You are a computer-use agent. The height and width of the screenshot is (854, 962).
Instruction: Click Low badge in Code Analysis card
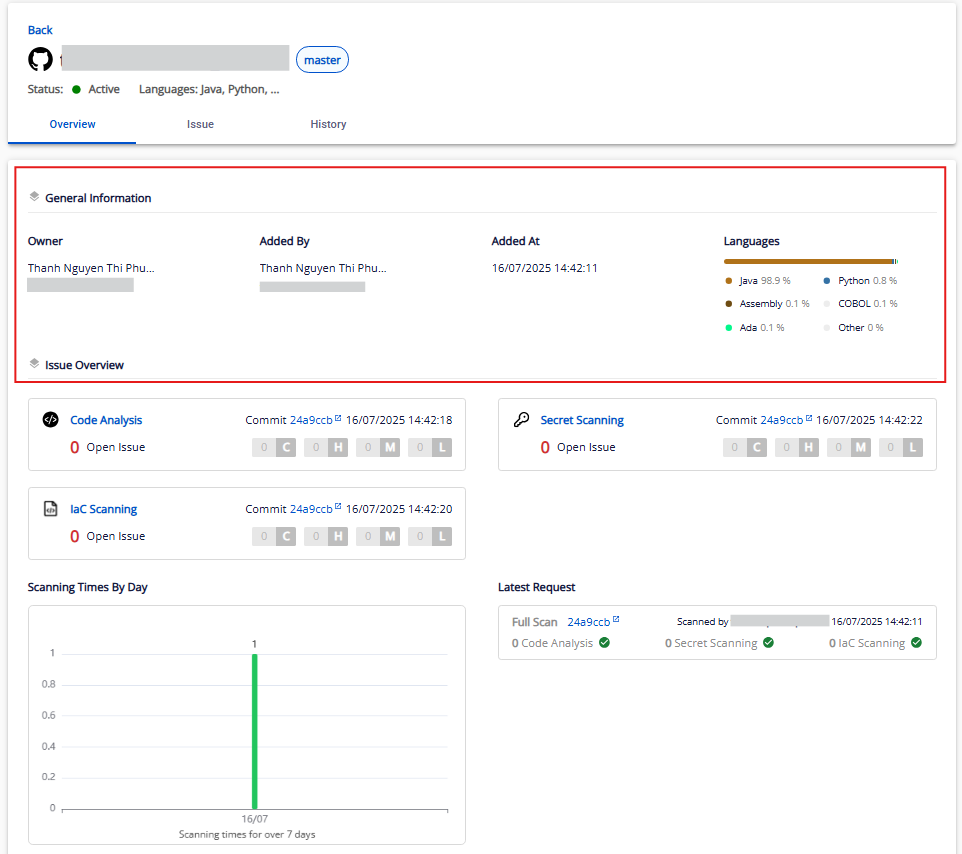pyautogui.click(x=430, y=447)
